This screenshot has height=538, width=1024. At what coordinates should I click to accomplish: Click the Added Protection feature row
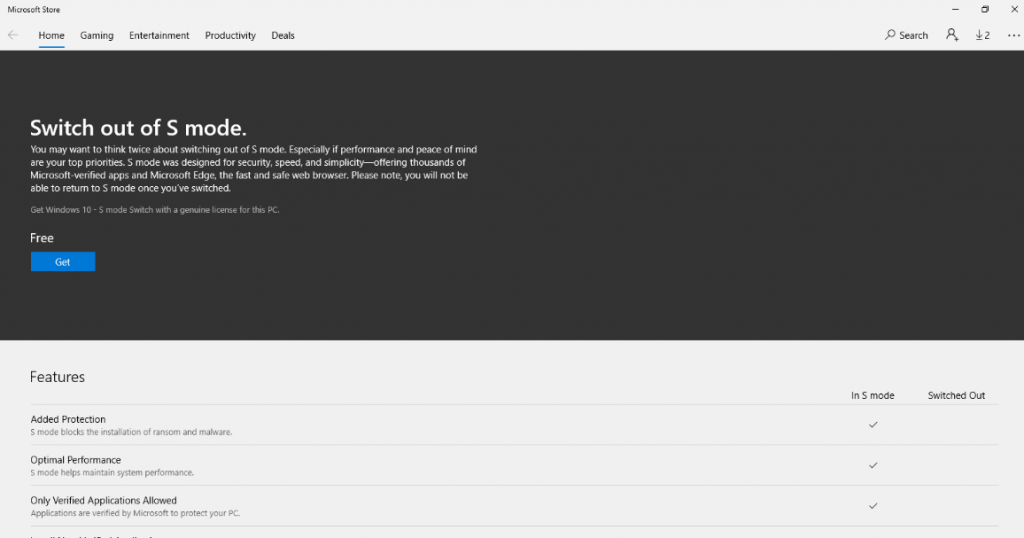click(x=514, y=425)
